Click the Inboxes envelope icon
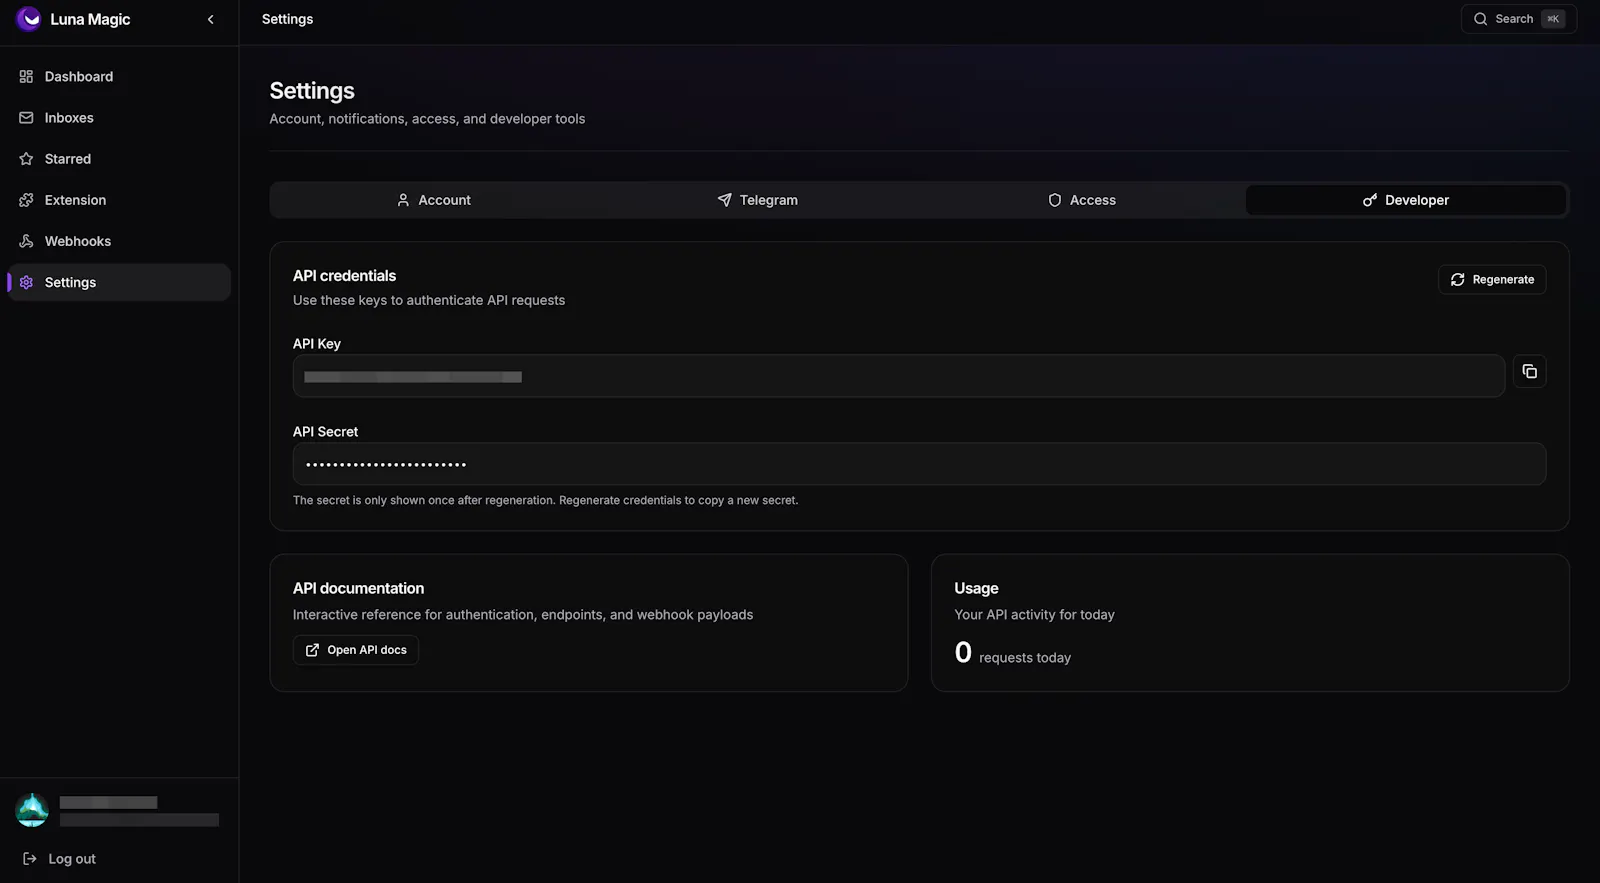Viewport: 1600px width, 883px height. [x=26, y=118]
